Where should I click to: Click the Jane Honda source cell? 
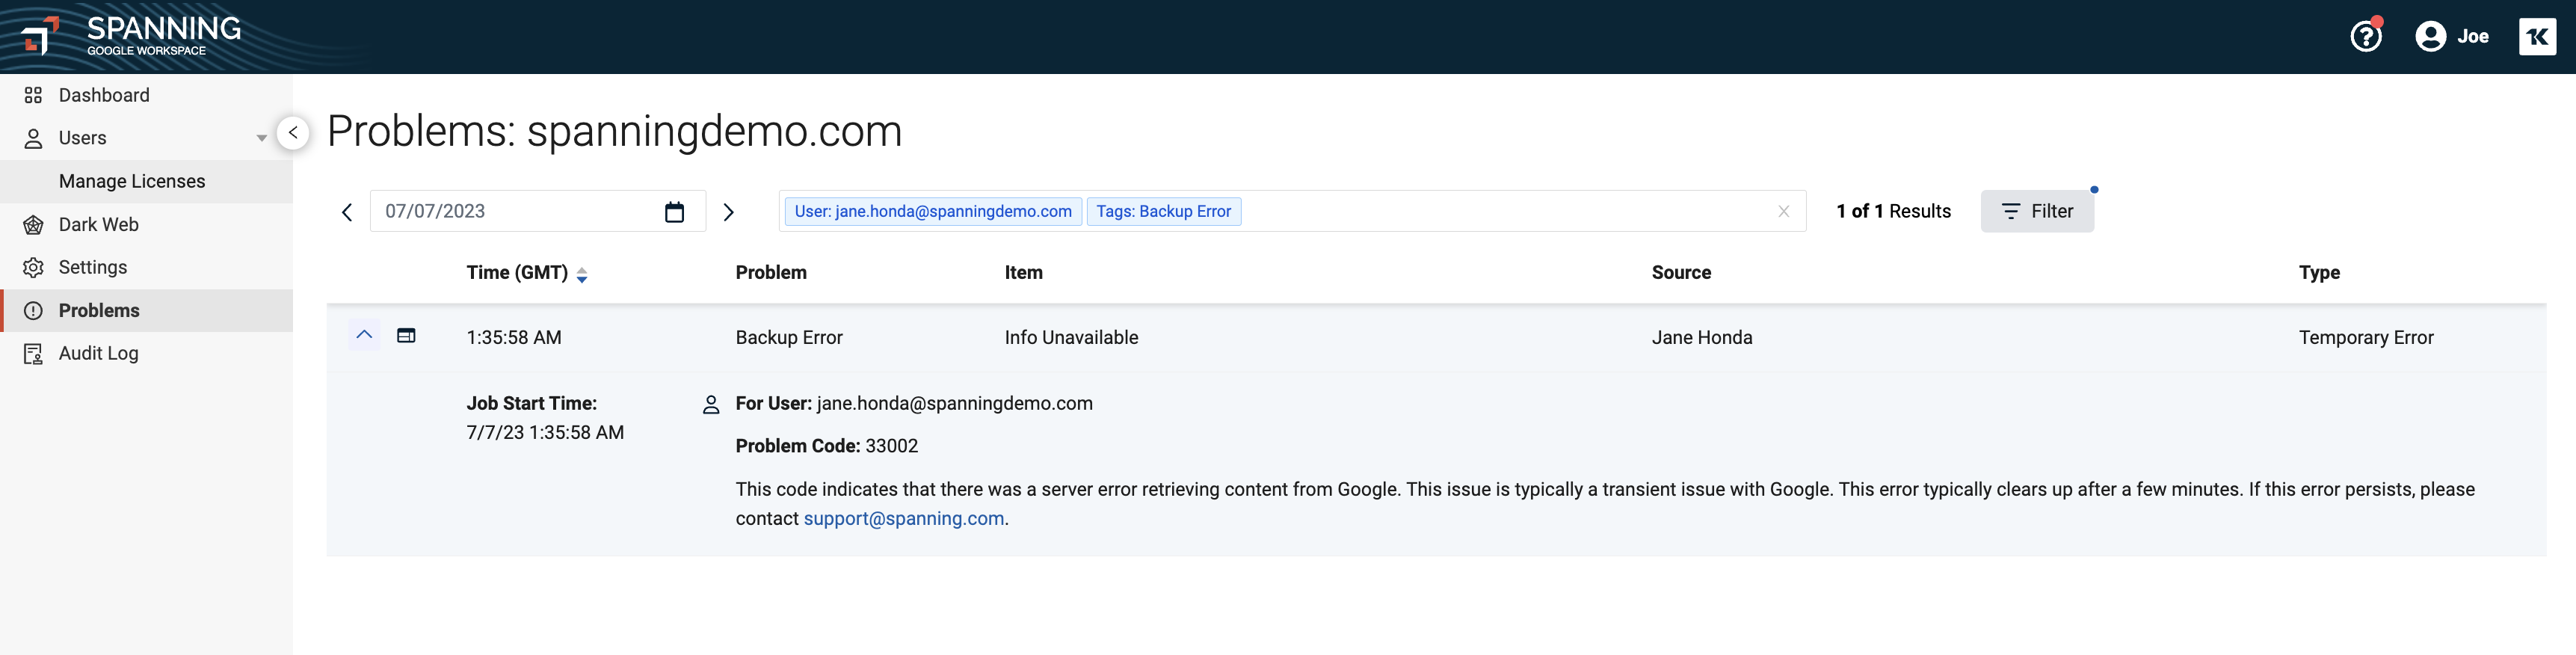click(1701, 337)
